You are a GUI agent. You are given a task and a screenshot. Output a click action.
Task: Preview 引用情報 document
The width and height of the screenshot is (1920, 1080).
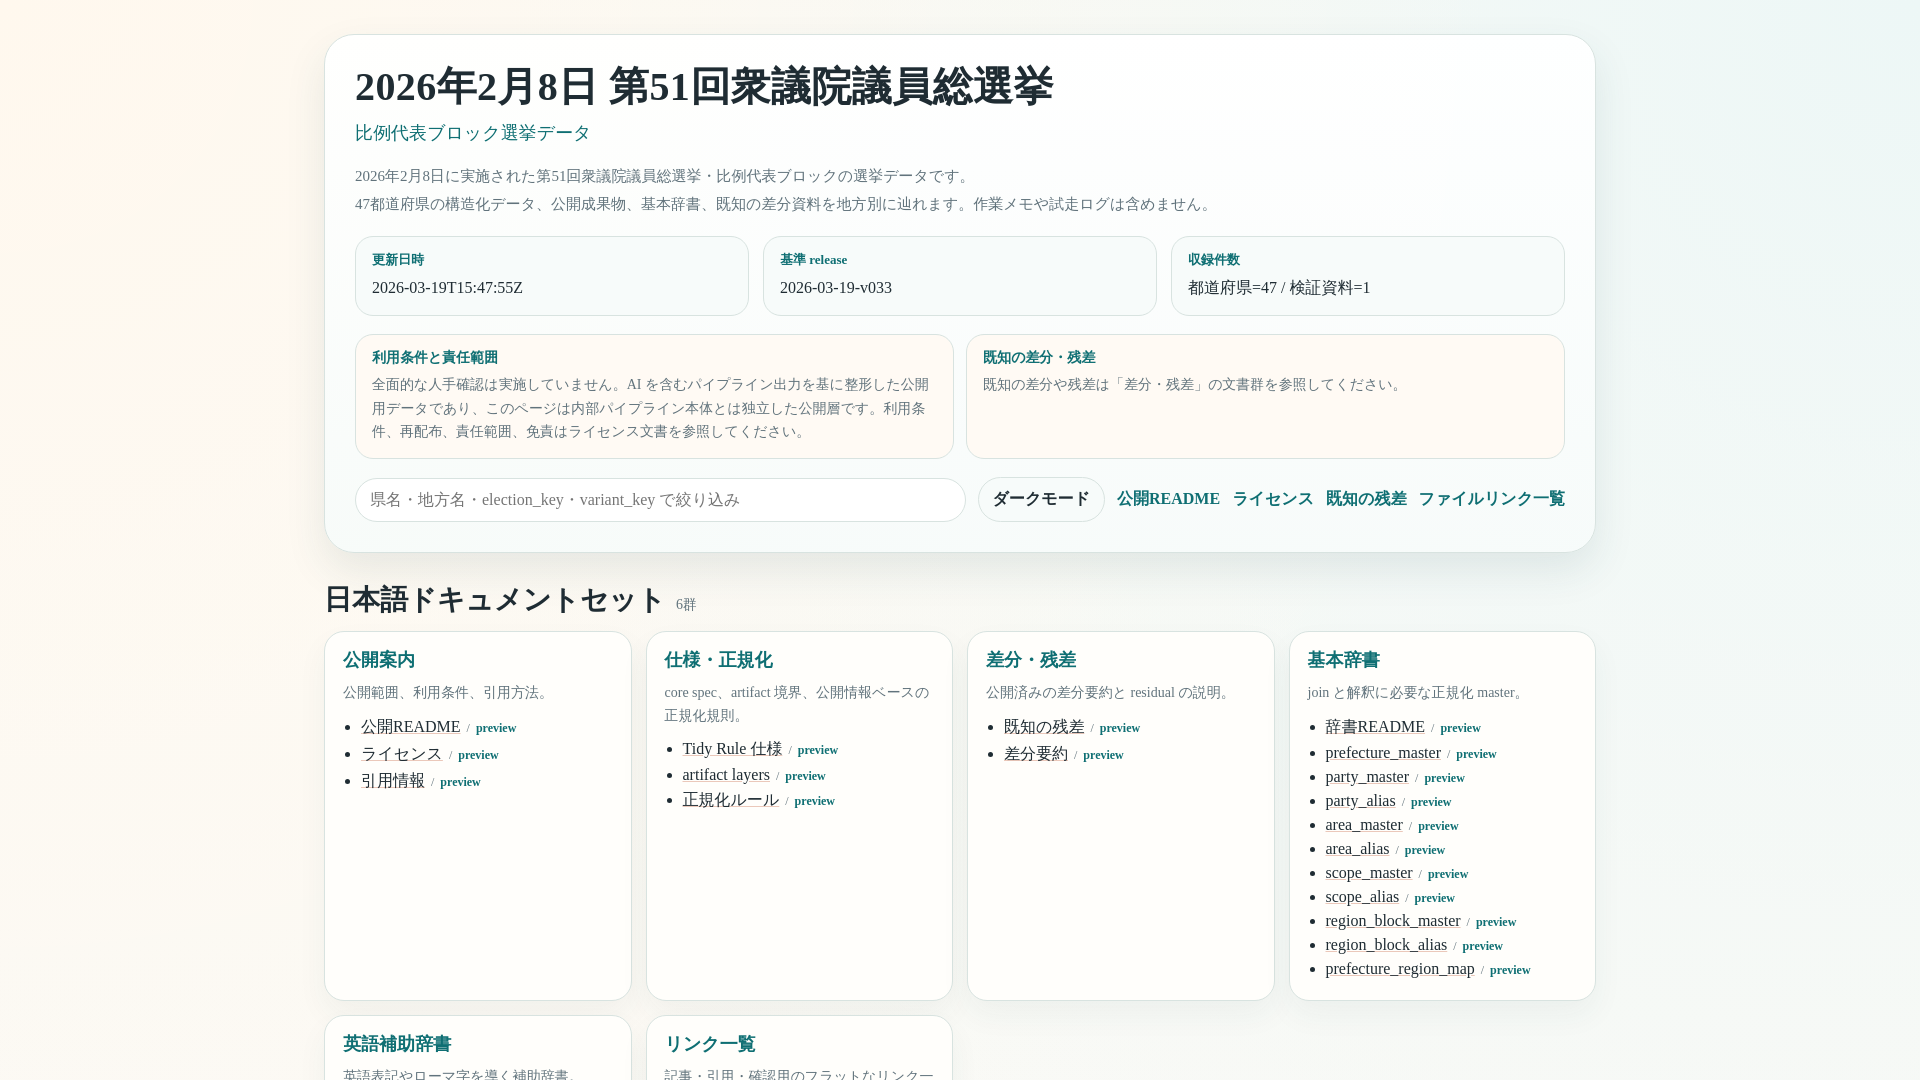[x=460, y=782]
